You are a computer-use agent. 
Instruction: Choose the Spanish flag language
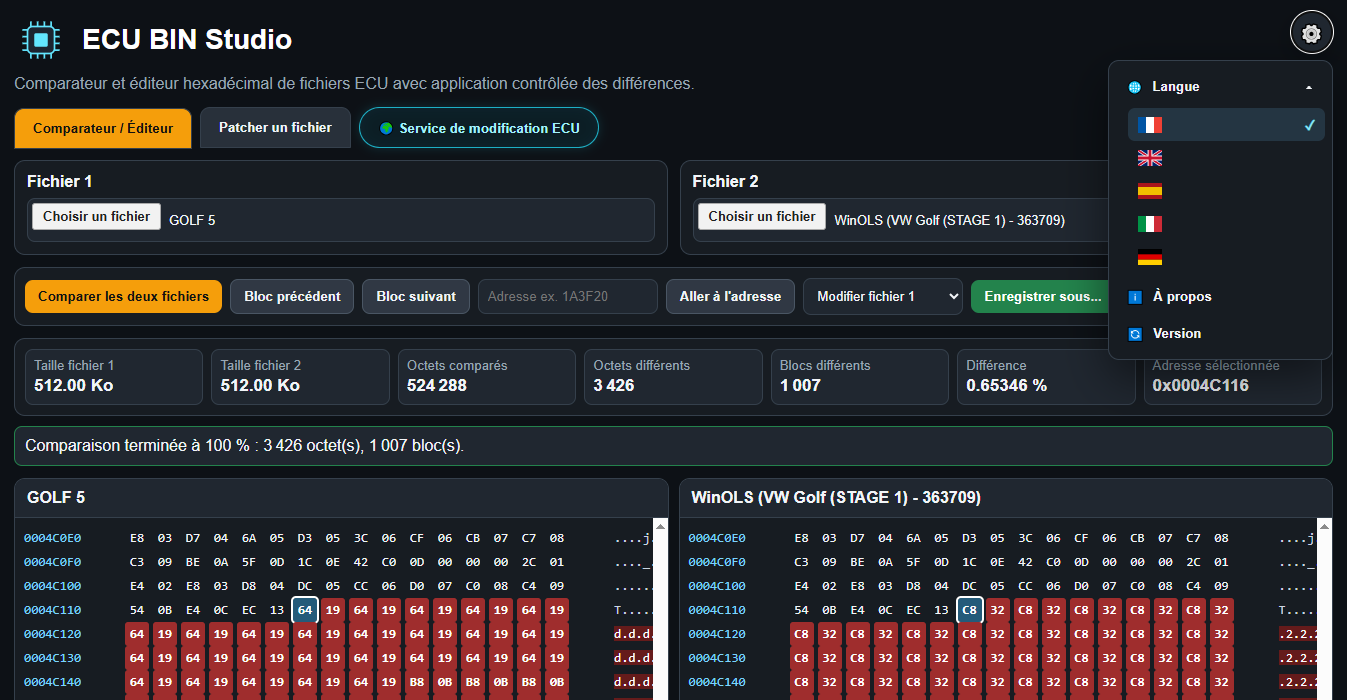pos(1226,191)
